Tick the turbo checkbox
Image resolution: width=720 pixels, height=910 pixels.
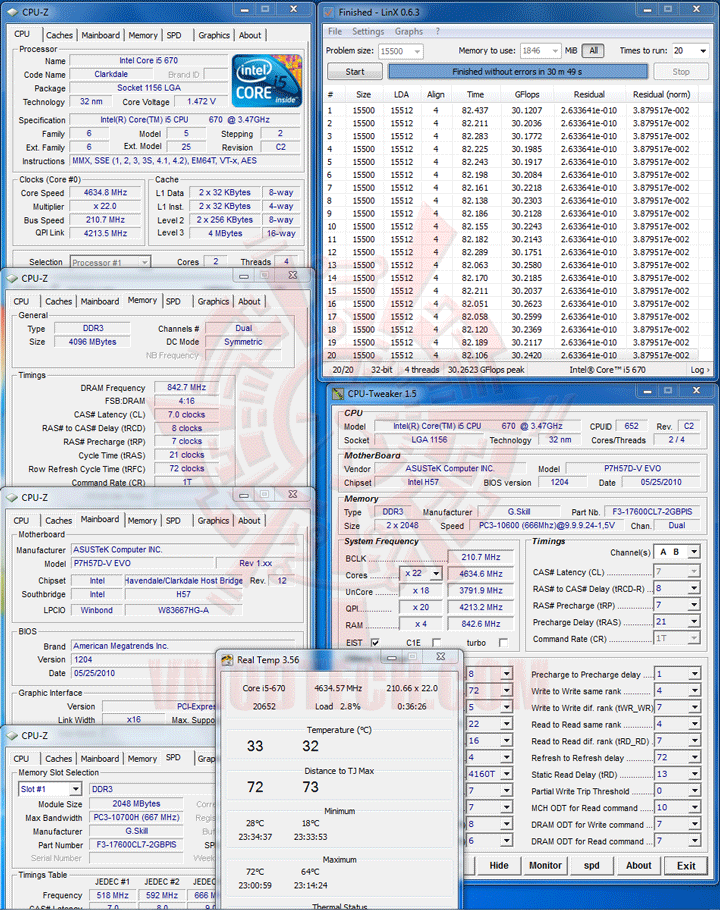[503, 642]
